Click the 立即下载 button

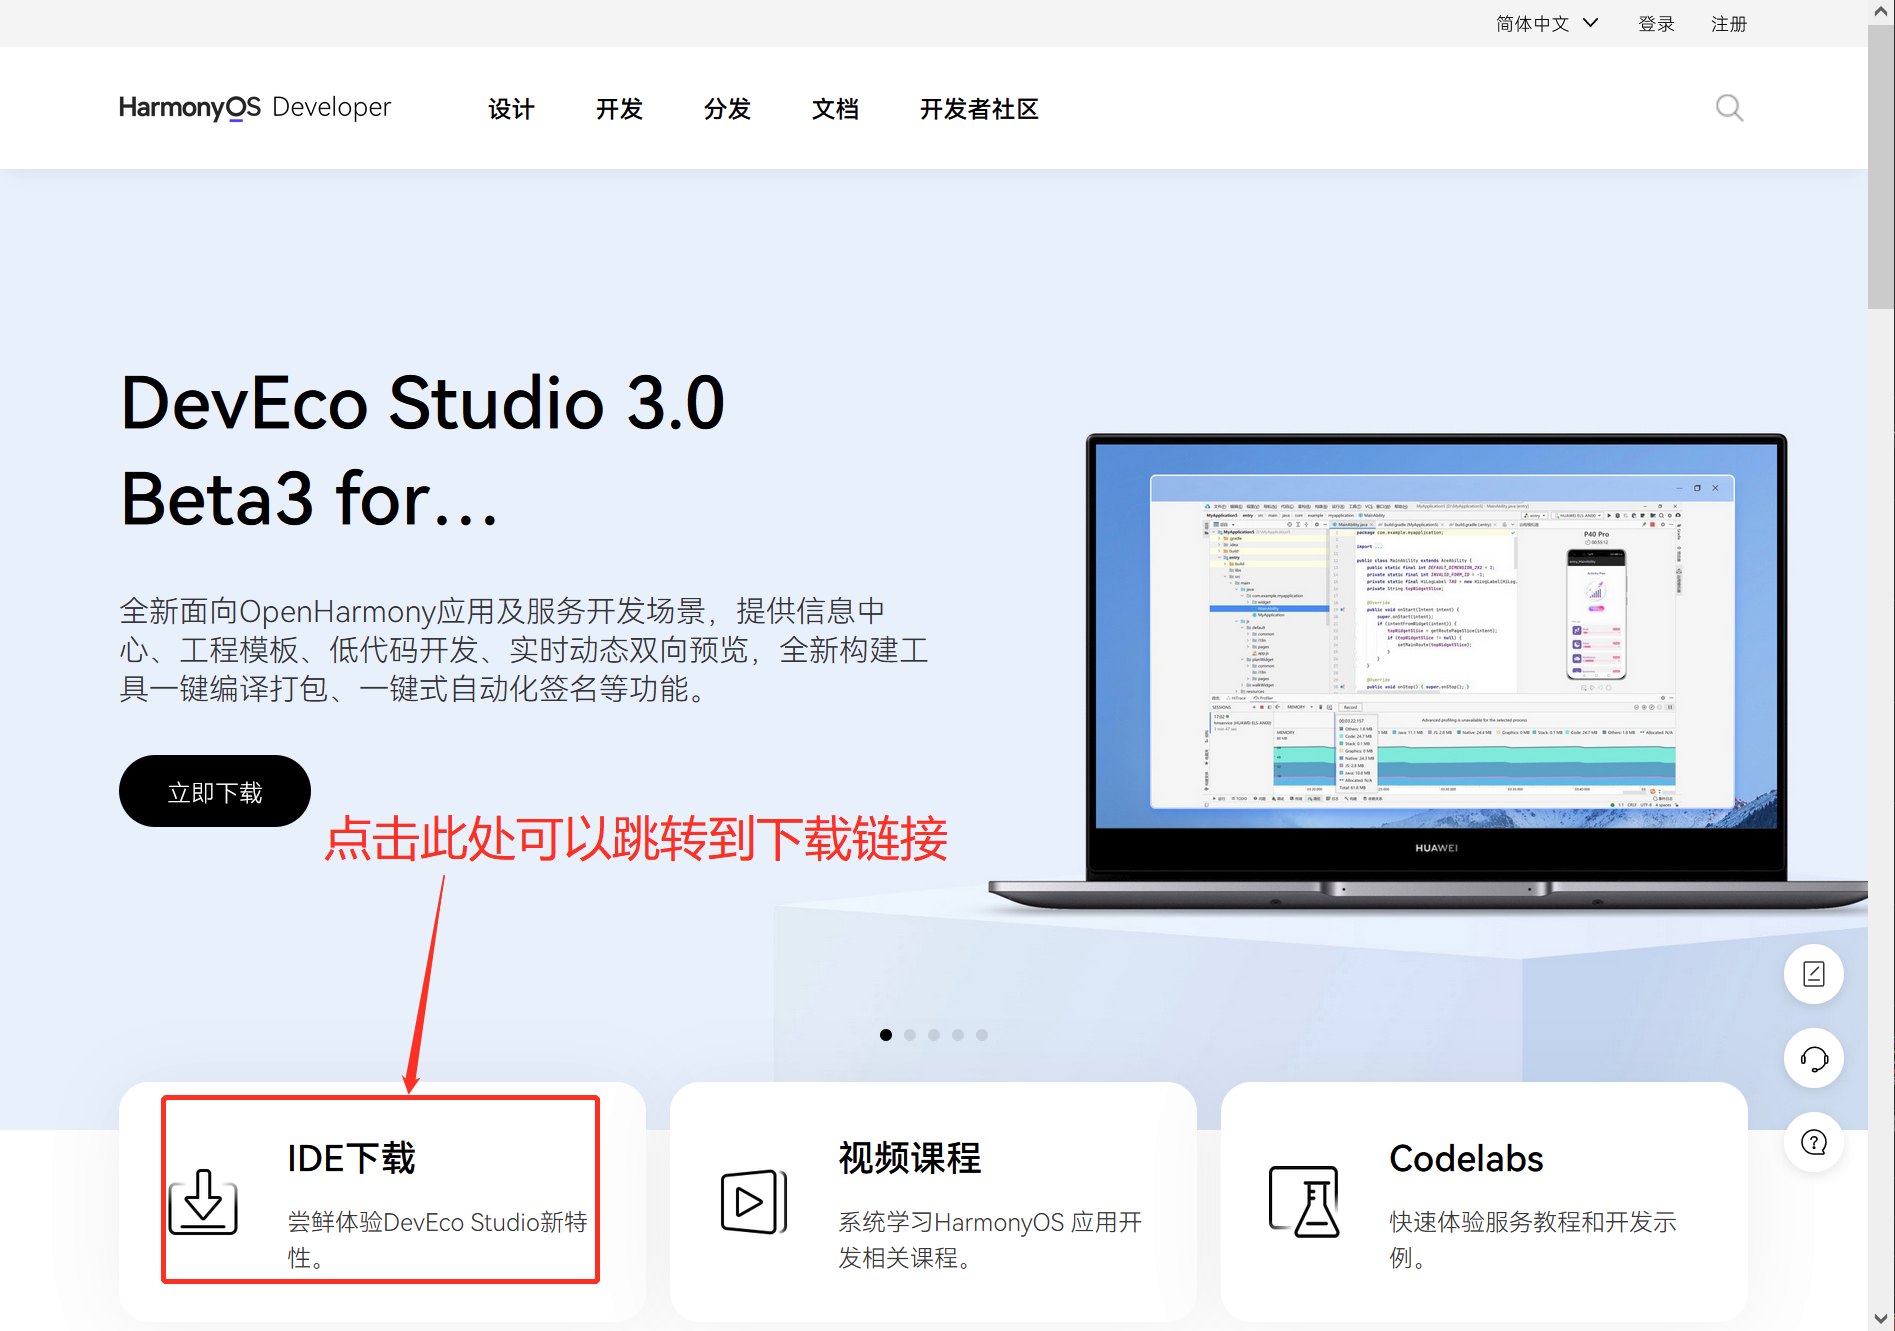click(x=215, y=791)
